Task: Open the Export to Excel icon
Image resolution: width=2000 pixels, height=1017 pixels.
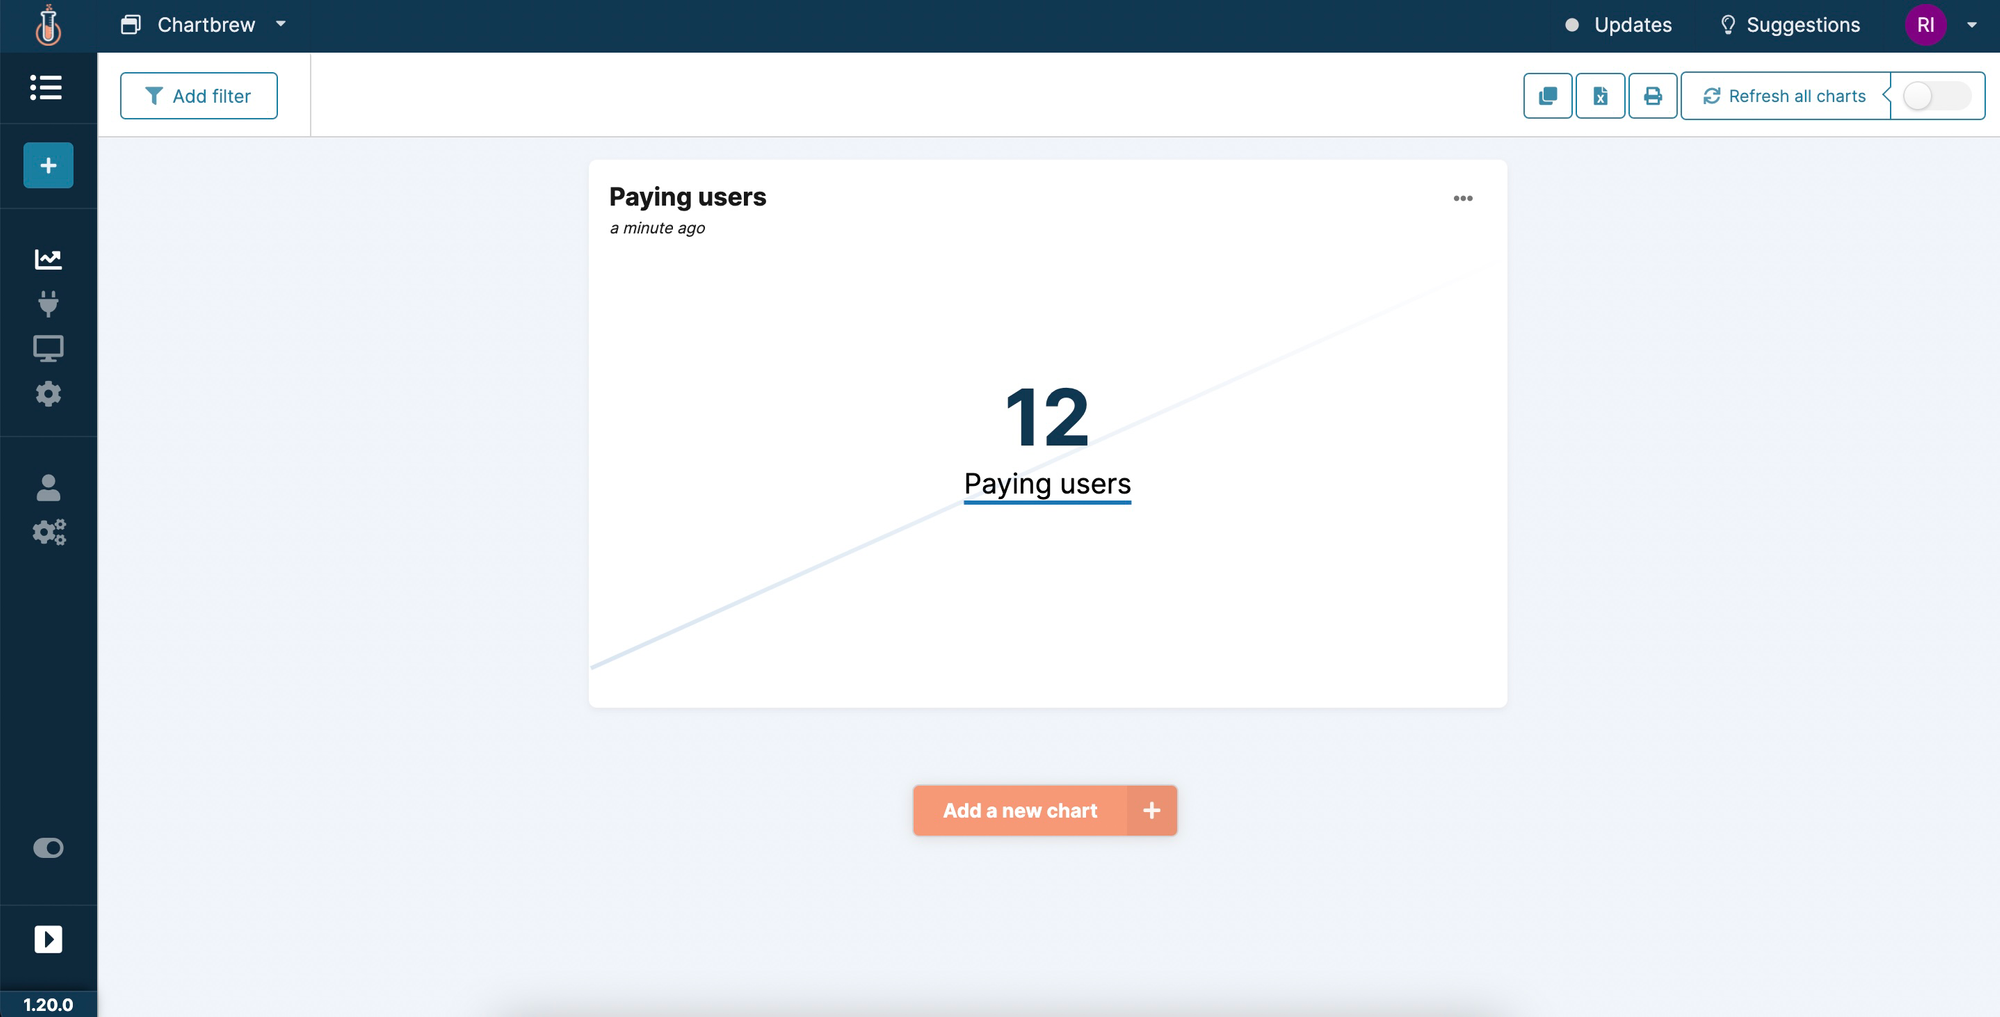Action: (1600, 95)
